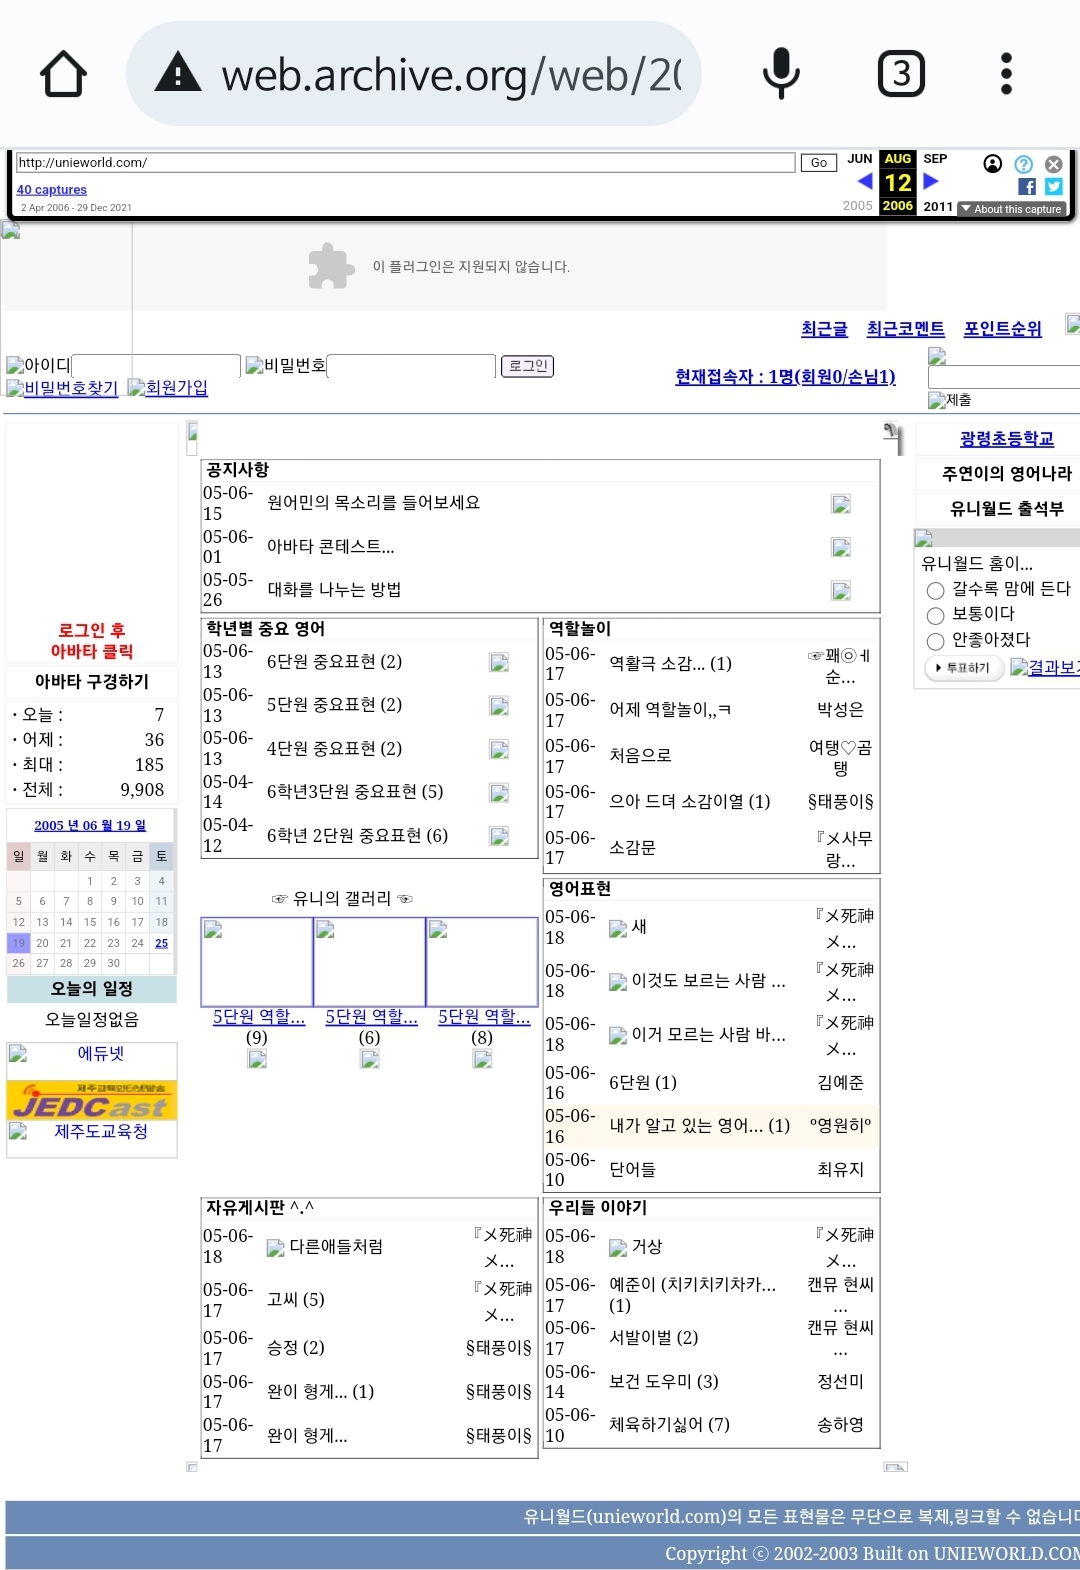
Task: Click the 로그인 button
Action: pyautogui.click(x=527, y=366)
